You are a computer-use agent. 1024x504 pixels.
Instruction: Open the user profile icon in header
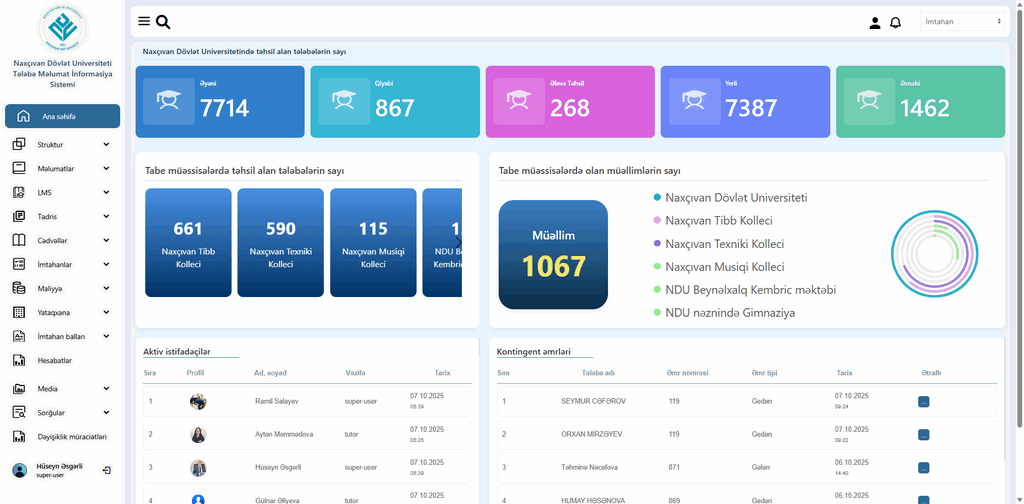tap(875, 22)
